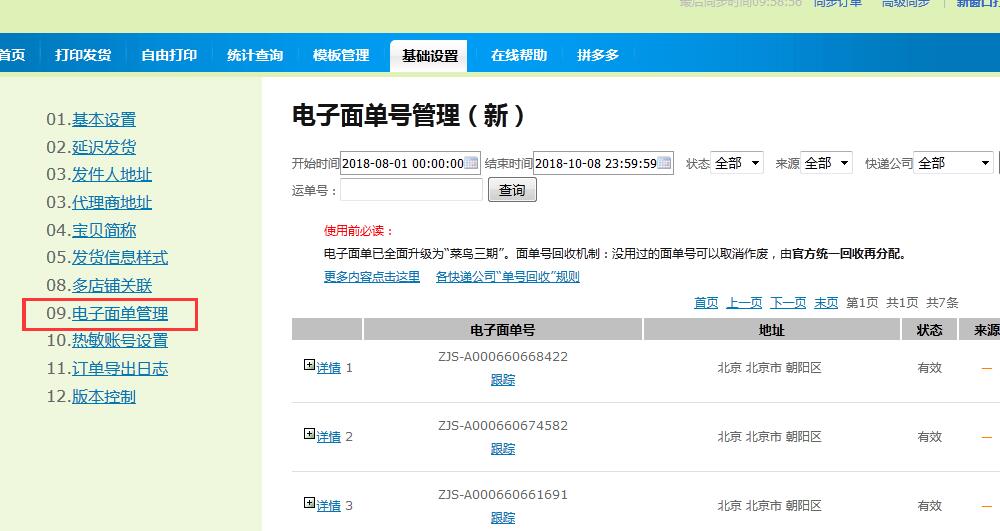Open 03.发件人地址 in the sidebar

pyautogui.click(x=111, y=175)
